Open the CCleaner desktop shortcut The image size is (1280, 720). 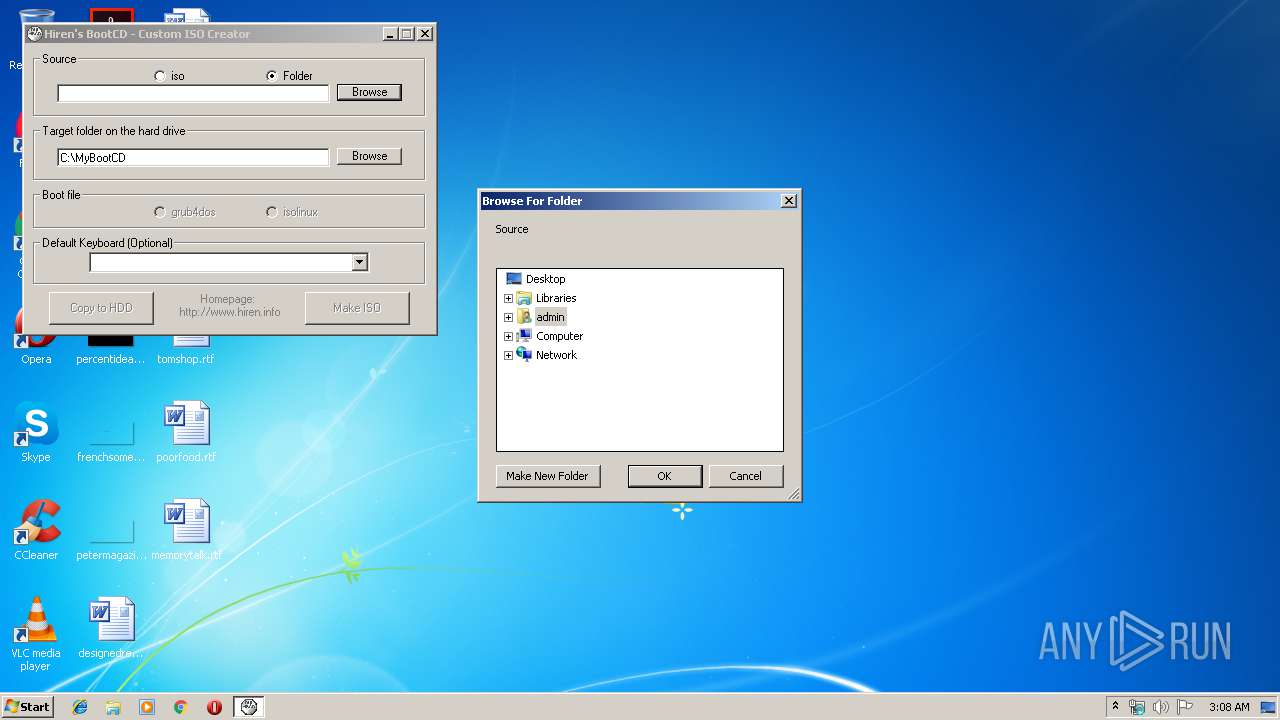click(x=36, y=530)
